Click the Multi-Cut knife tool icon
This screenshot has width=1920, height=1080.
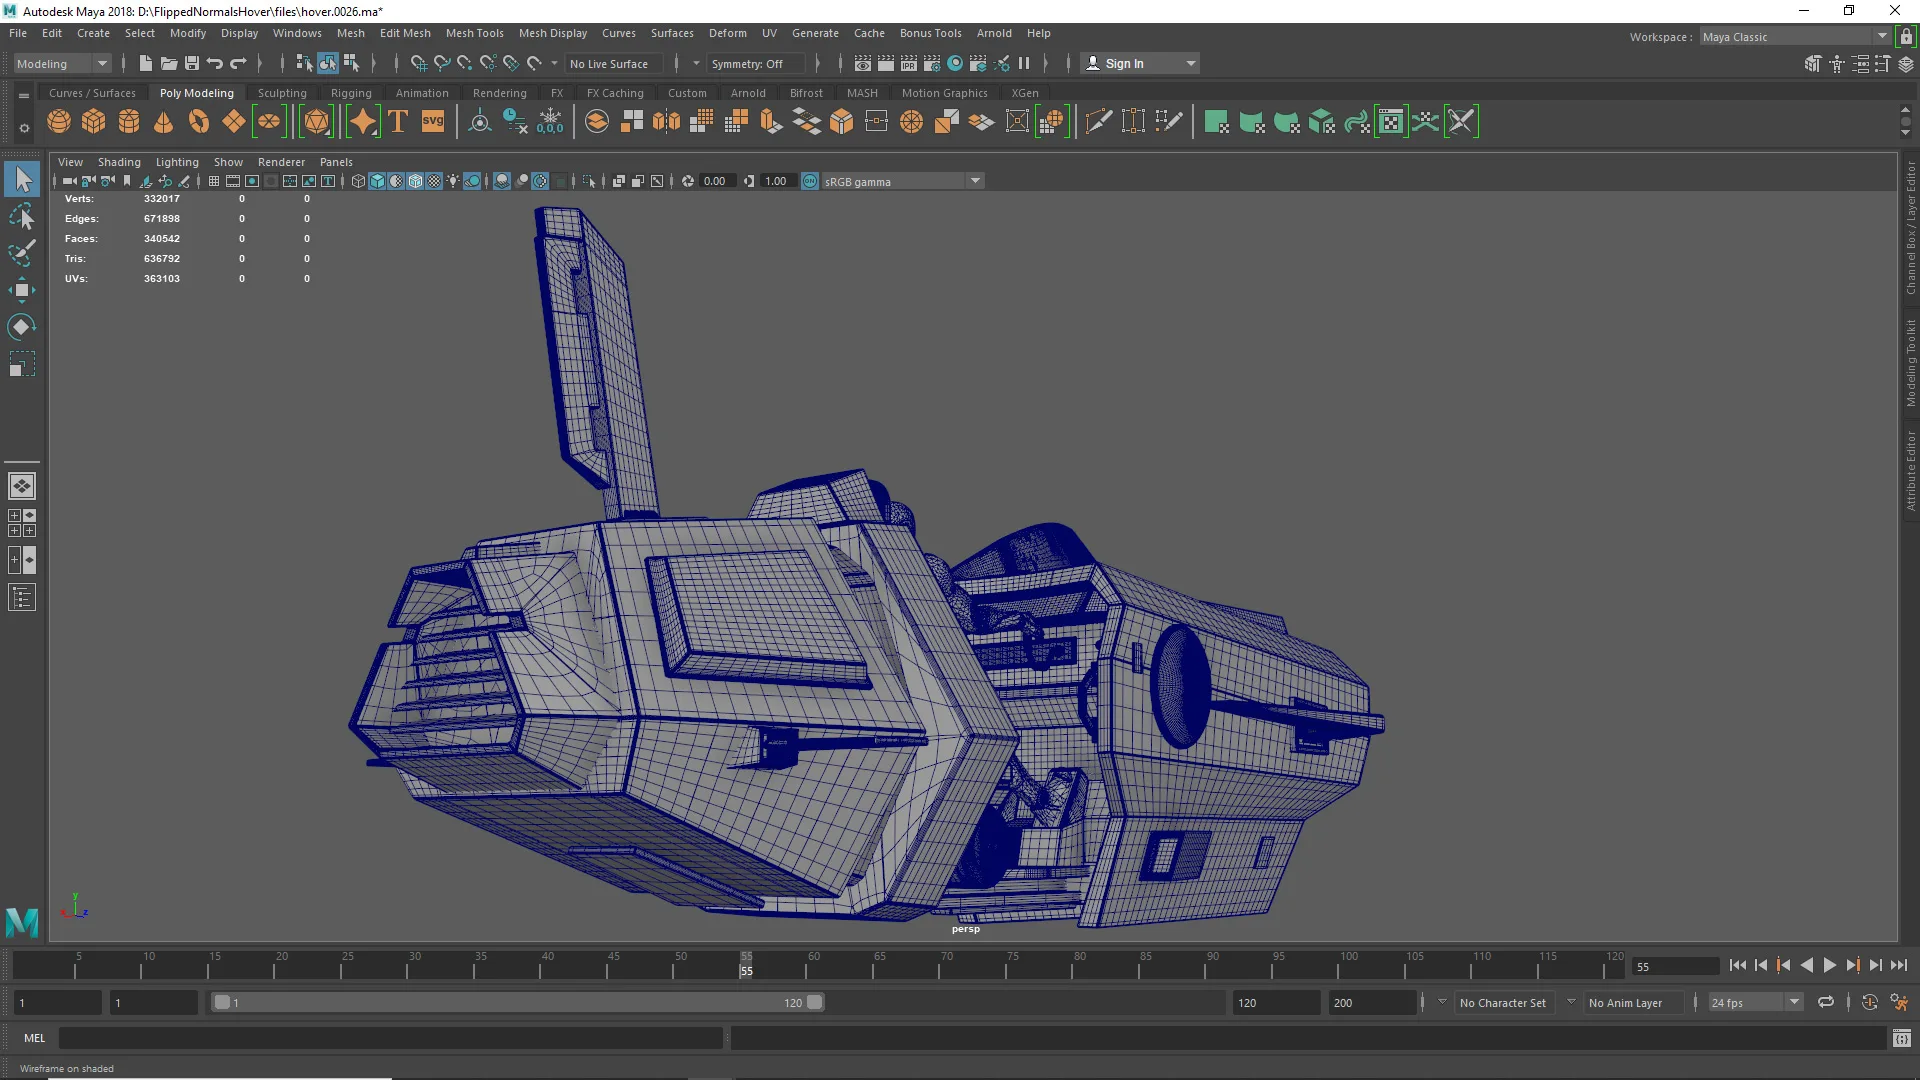[1098, 122]
